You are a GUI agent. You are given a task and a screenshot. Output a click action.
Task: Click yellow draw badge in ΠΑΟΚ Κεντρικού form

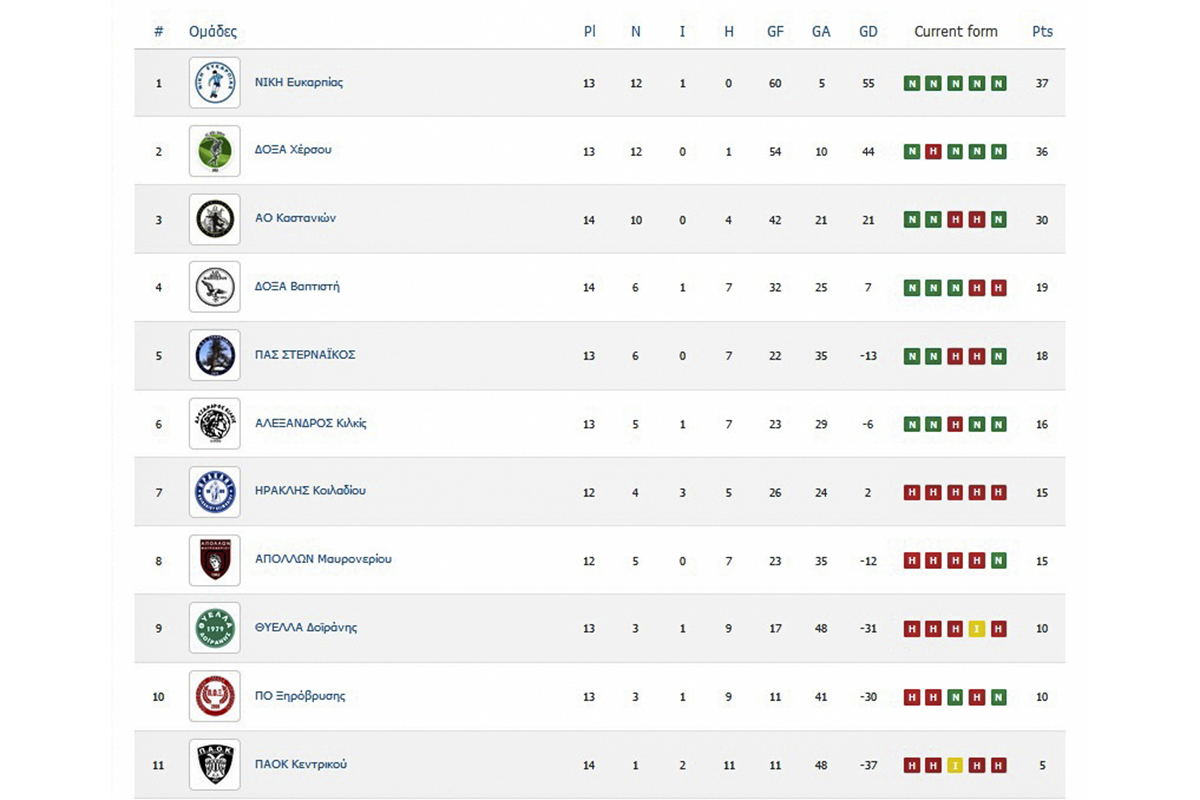coord(955,766)
